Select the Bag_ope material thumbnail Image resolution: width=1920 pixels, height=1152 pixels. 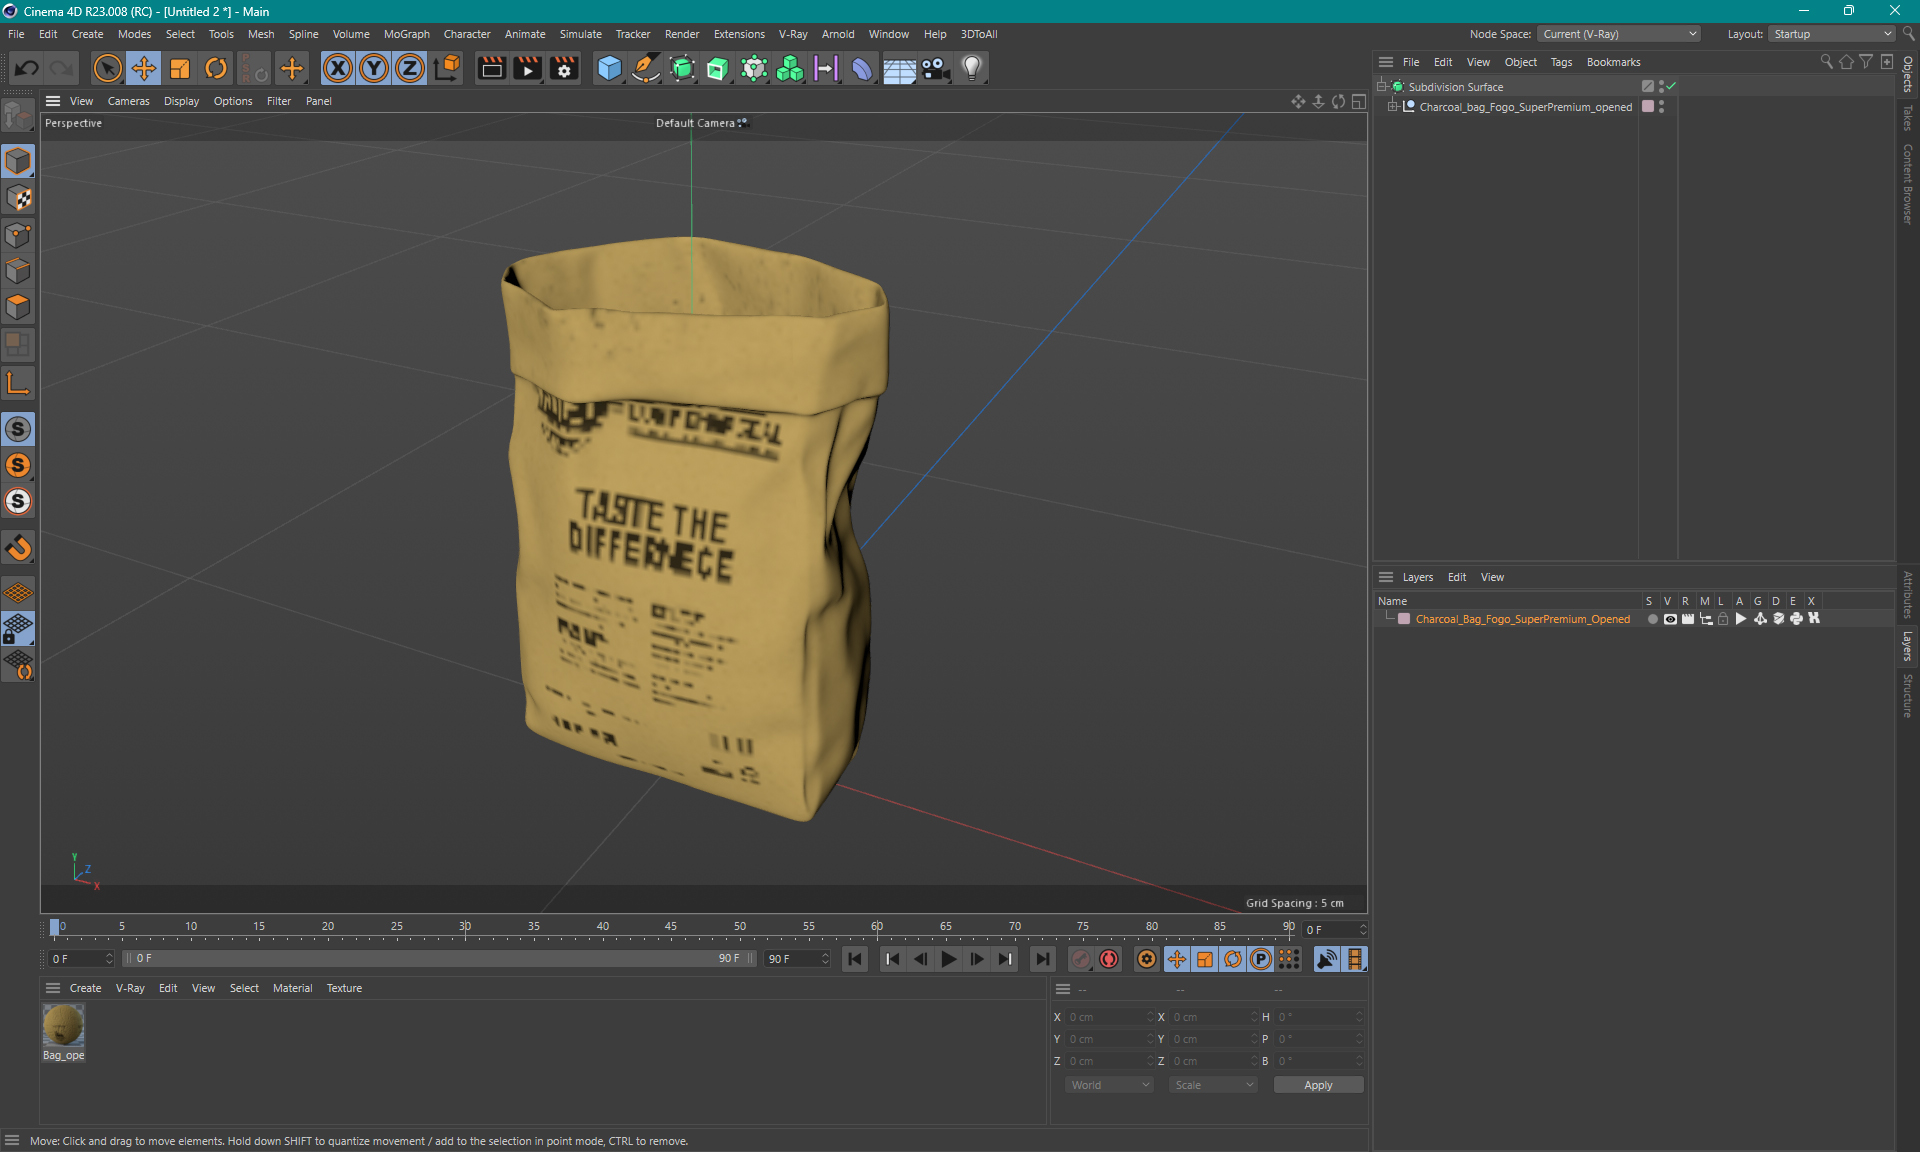pyautogui.click(x=63, y=1025)
